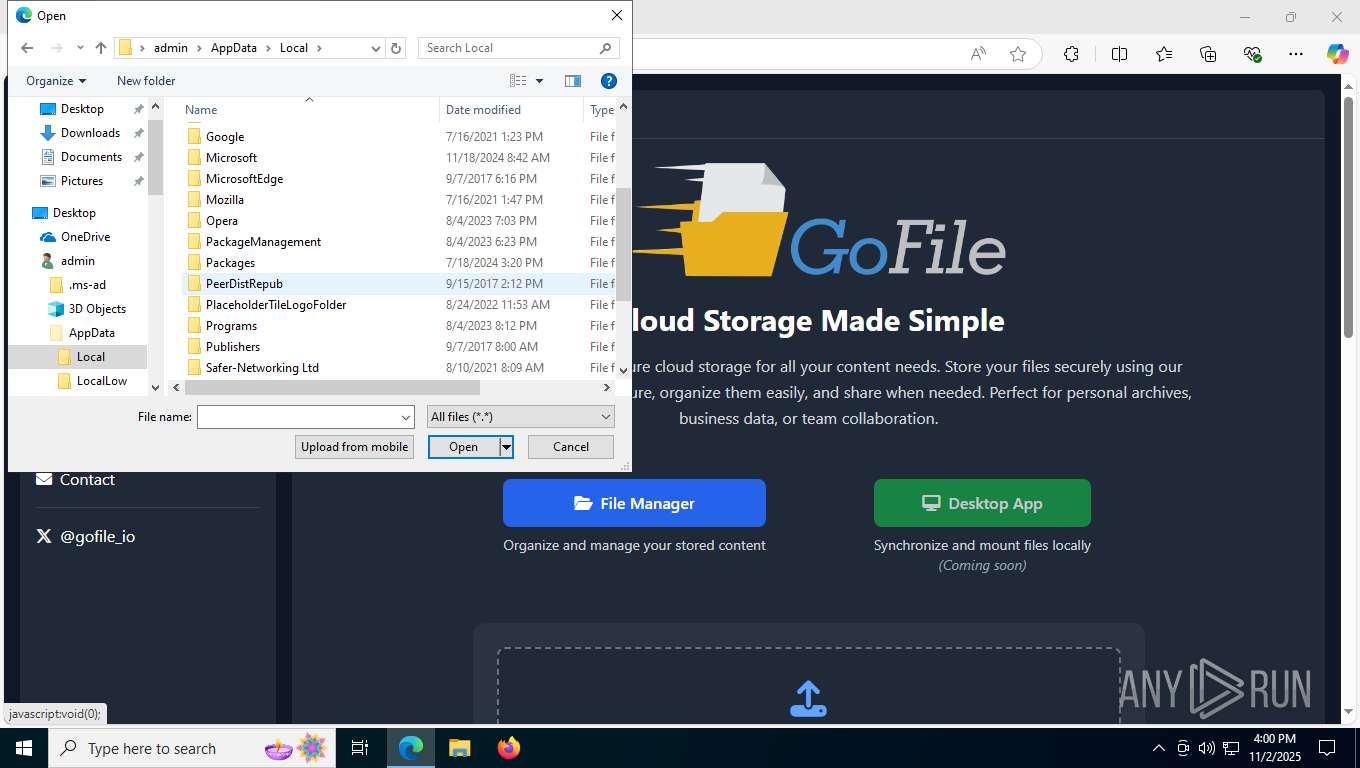Select LocalLow in navigation tree
Image resolution: width=1360 pixels, height=768 pixels.
[x=102, y=381]
